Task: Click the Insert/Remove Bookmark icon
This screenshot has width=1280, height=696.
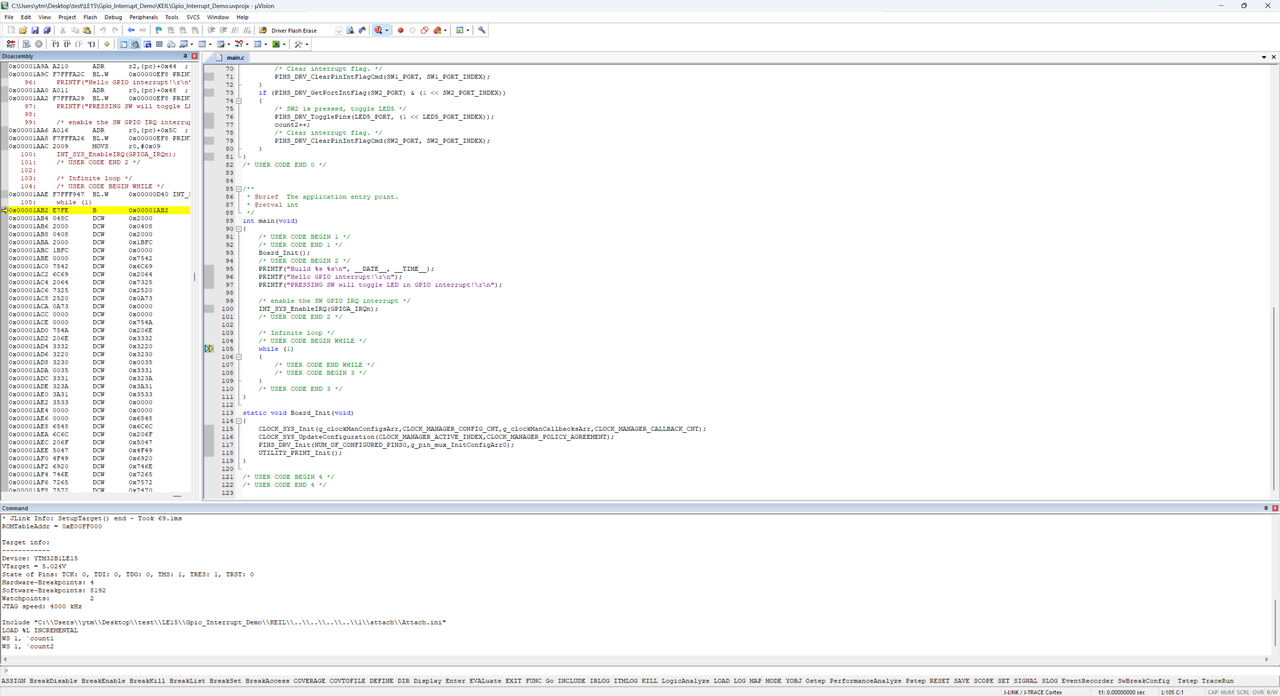Action: 158,30
